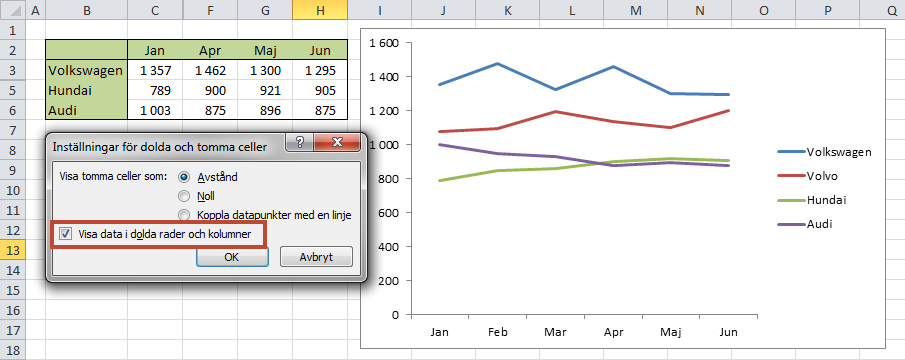Select the Noll radio option

click(185, 196)
